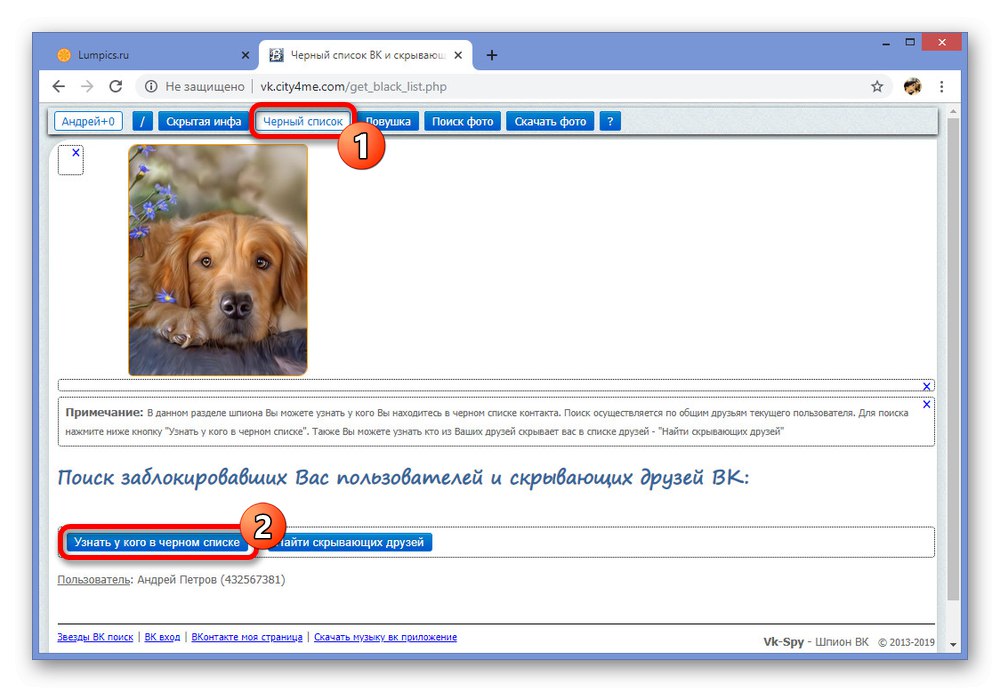Click the '?' help button

point(610,121)
